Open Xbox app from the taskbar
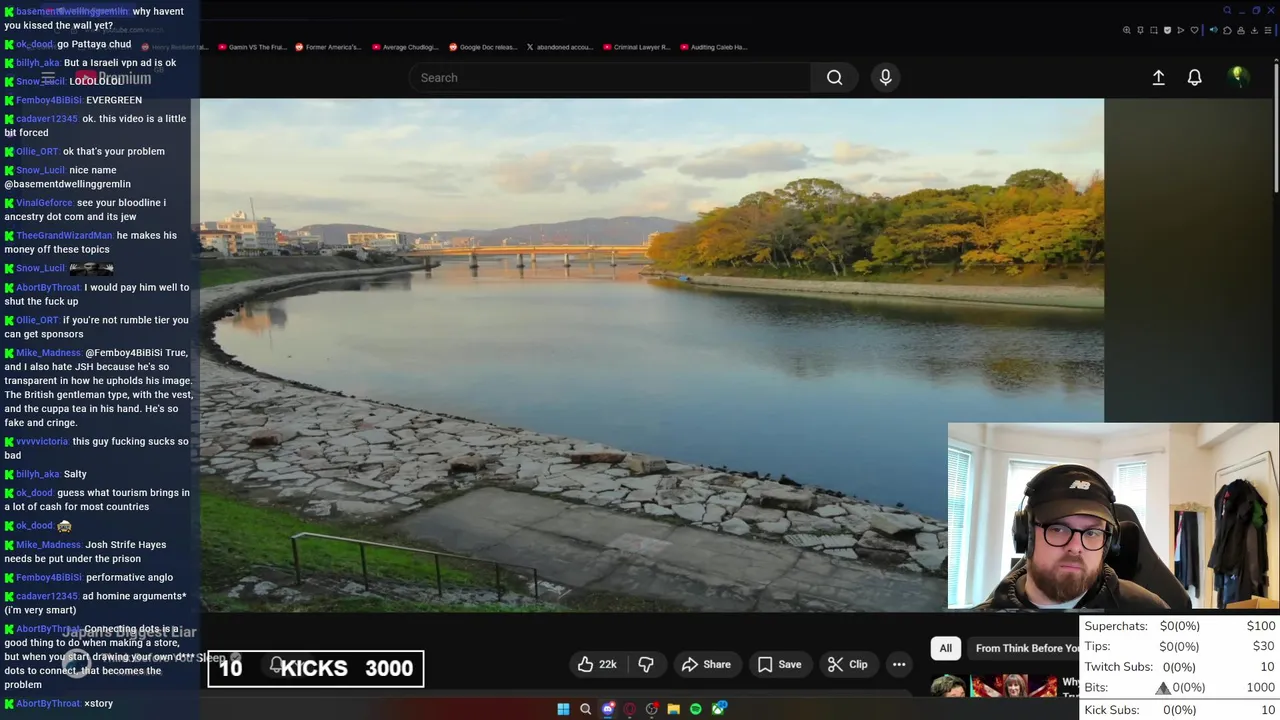 click(x=718, y=709)
